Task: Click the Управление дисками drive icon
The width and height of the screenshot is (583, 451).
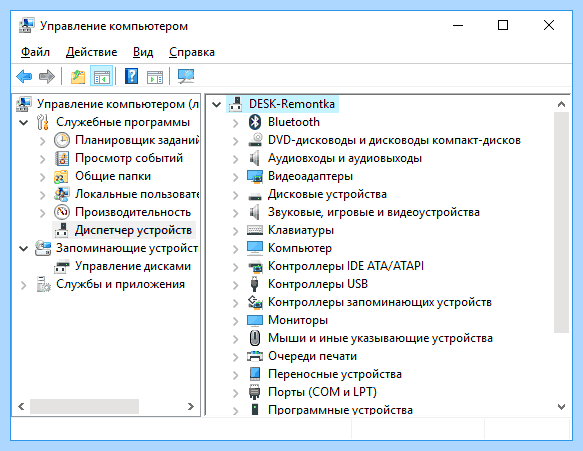Action: coord(62,266)
